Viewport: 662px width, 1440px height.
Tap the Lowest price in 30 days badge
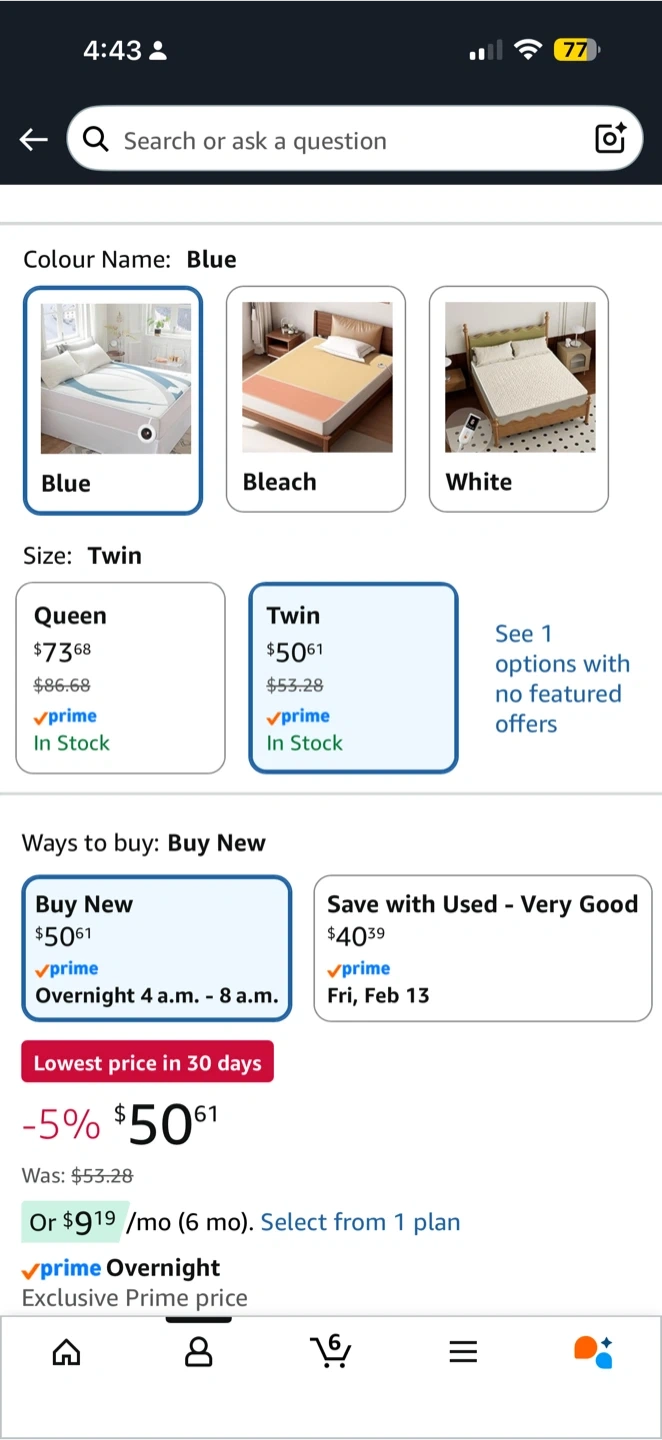[x=148, y=1063]
